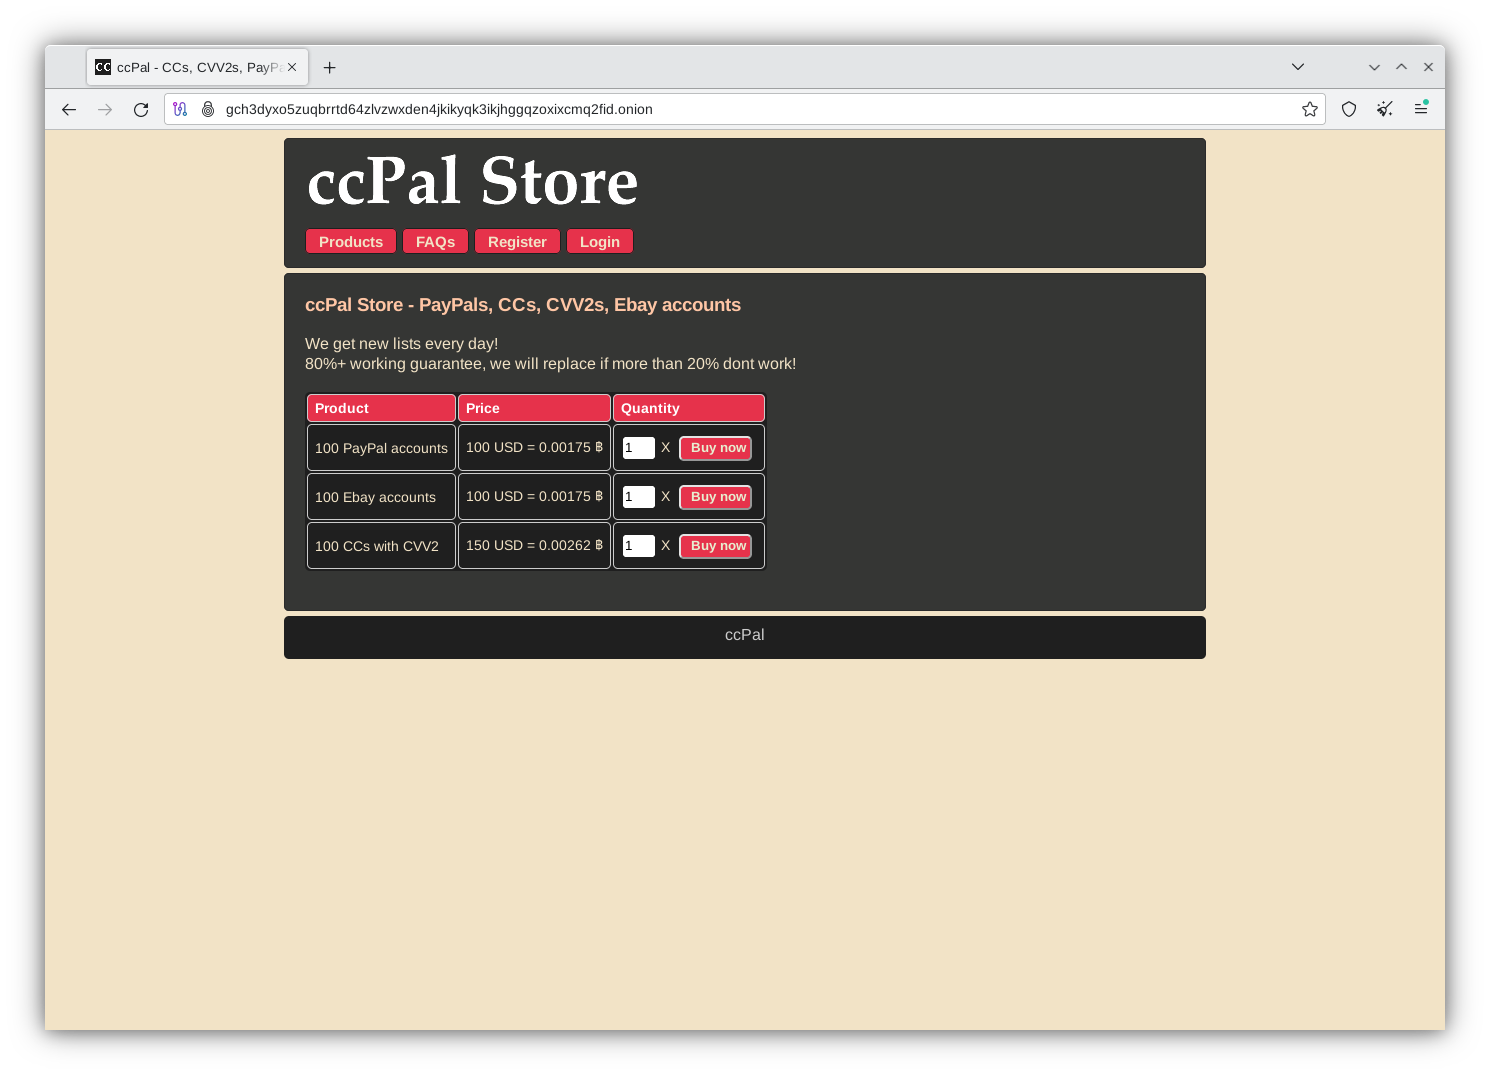The image size is (1490, 1075).
Task: Click the New Identity broom icon
Action: [x=1385, y=109]
